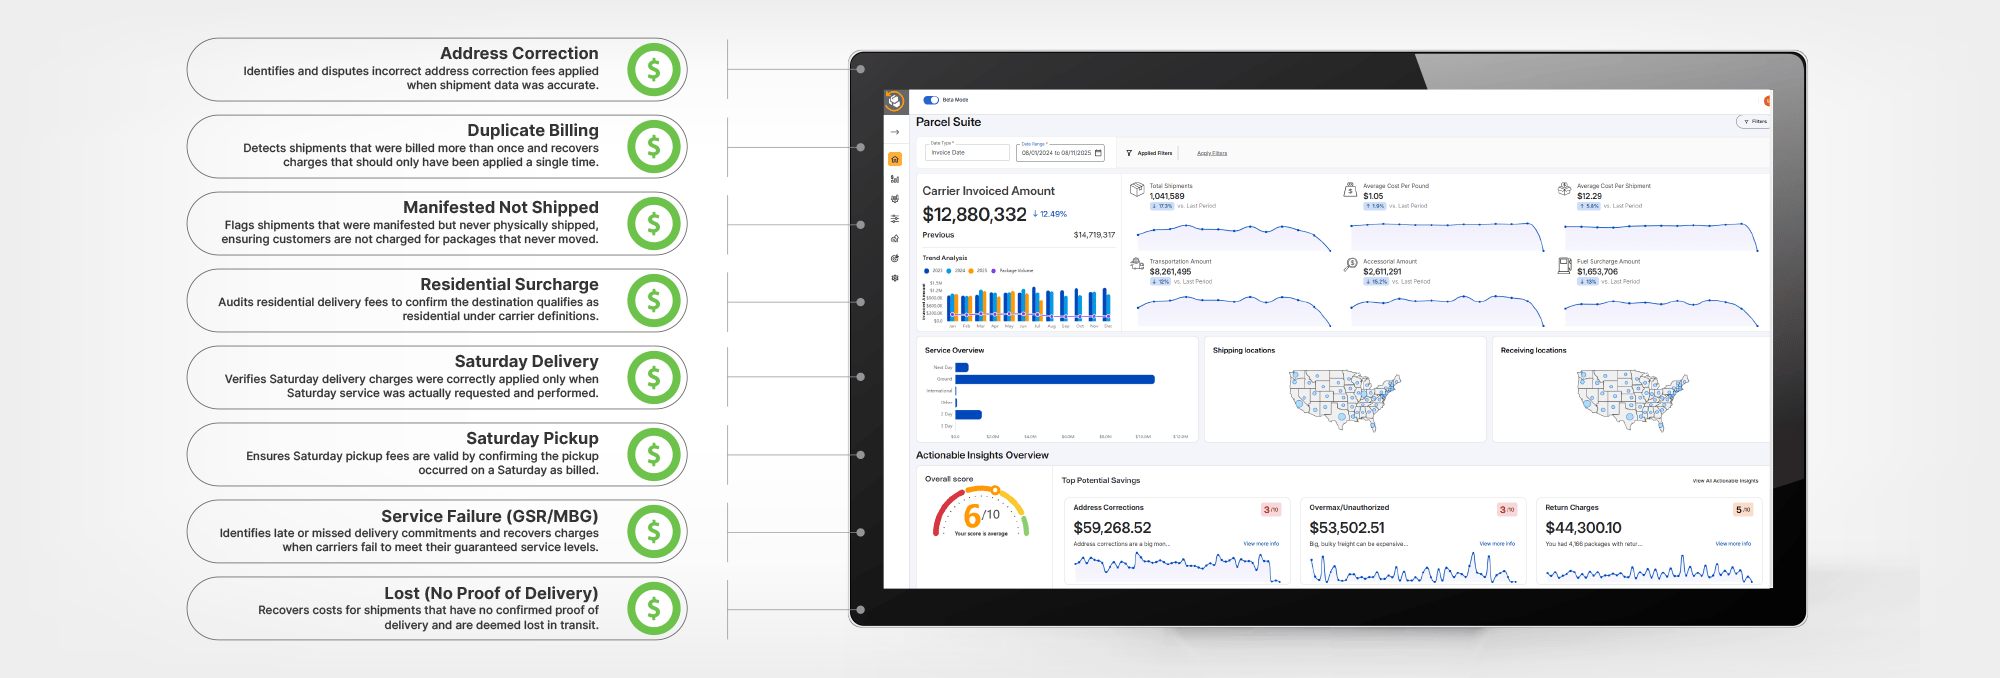Click the dollar icon beside Saturday Pickup
Image resolution: width=2000 pixels, height=678 pixels.
pos(654,455)
